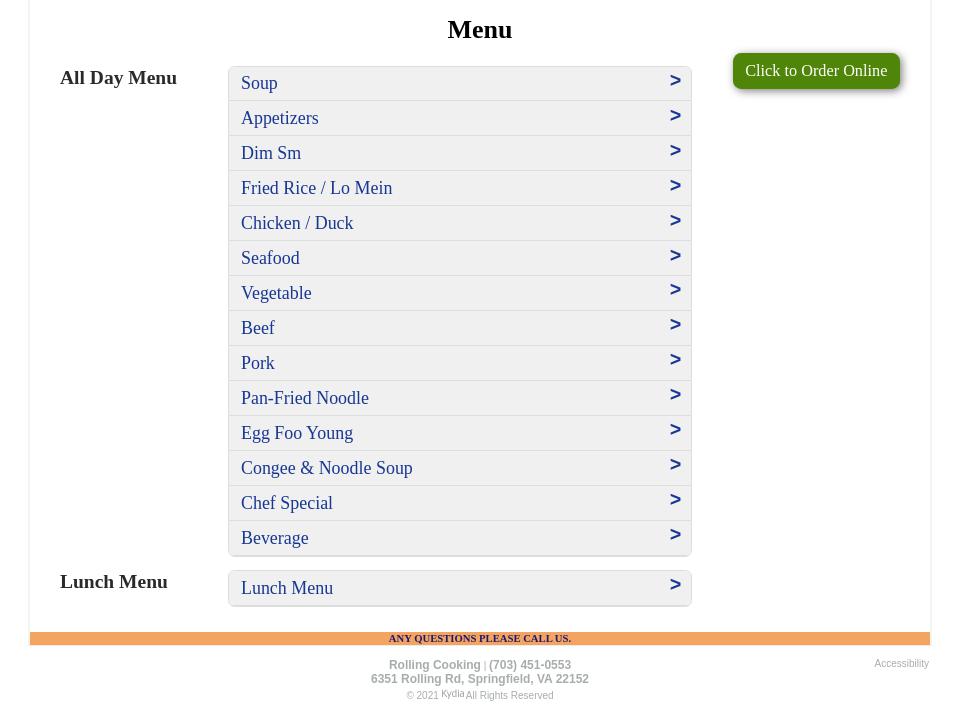Expand the Seafood section arrow
This screenshot has height=723, width=960.
tap(675, 256)
